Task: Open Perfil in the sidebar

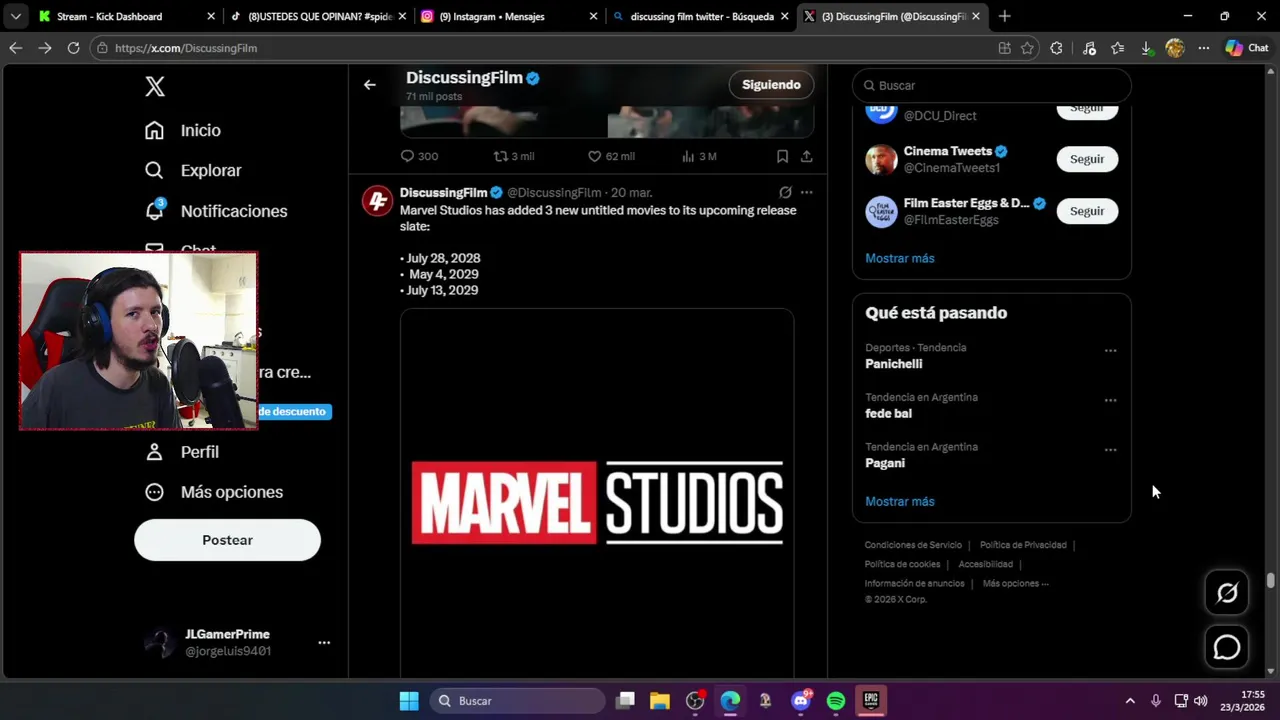Action: point(182,452)
